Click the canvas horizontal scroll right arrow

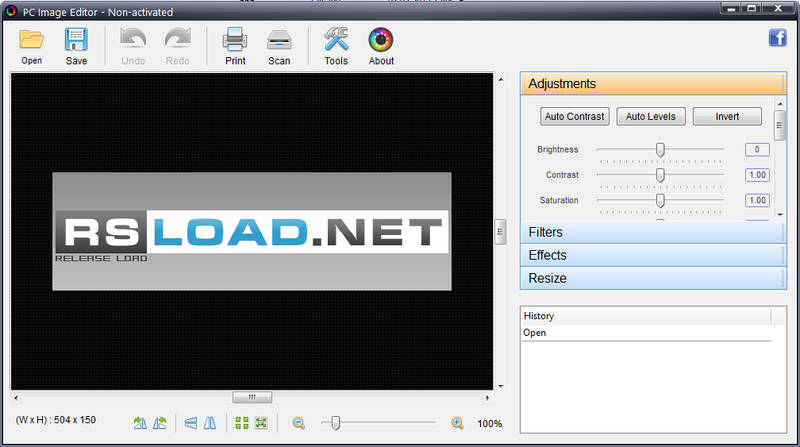pos(487,398)
